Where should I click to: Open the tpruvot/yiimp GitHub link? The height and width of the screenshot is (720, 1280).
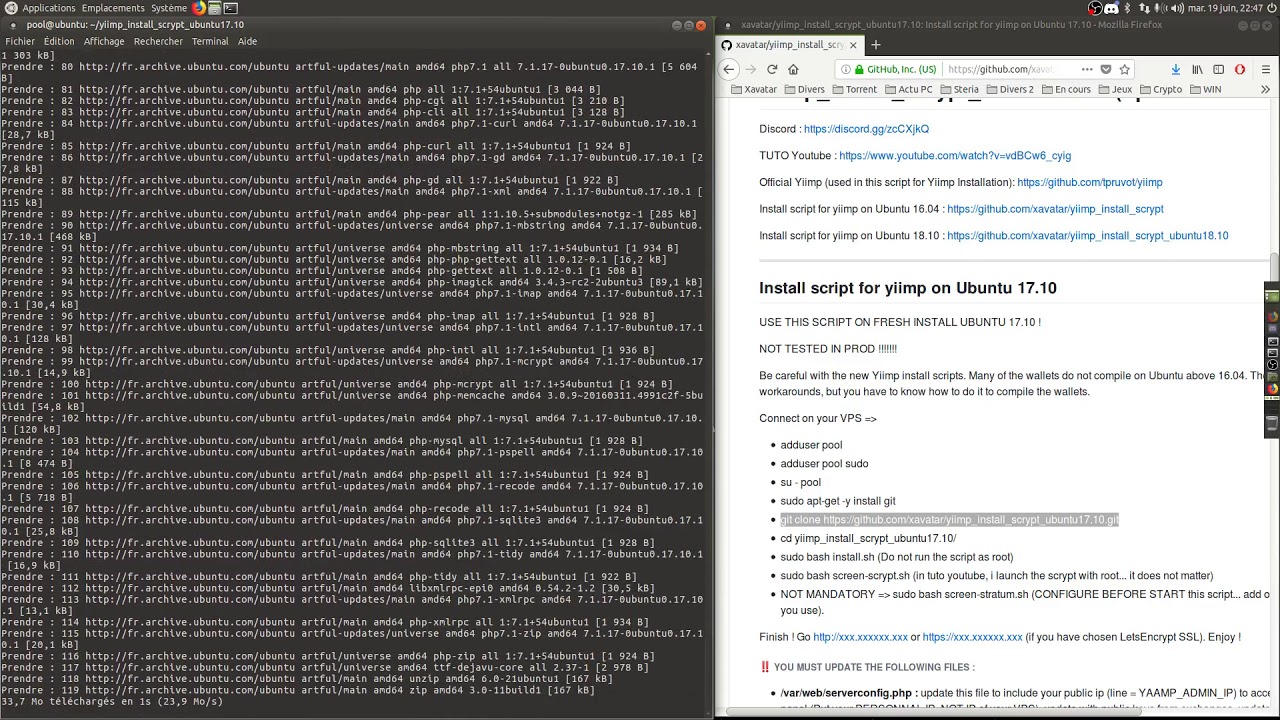1090,183
